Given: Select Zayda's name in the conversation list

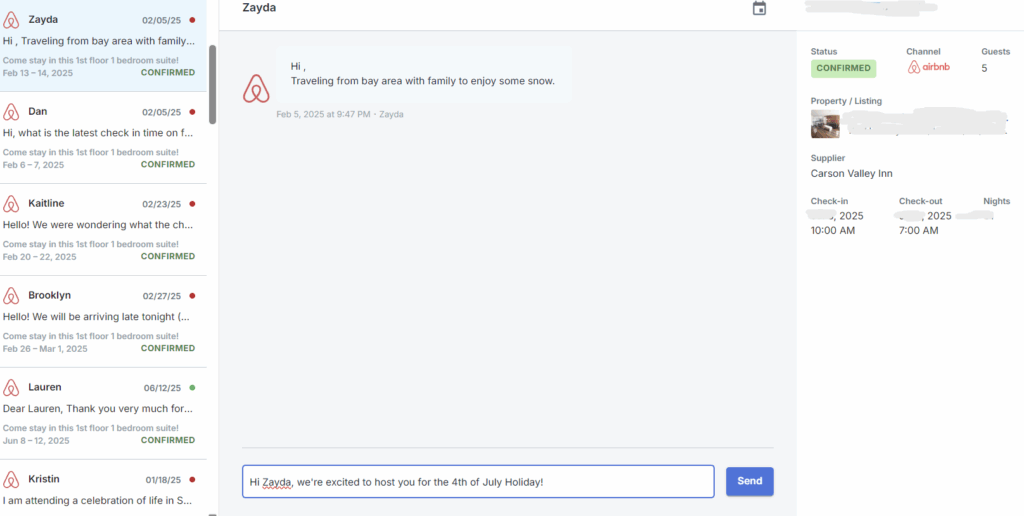Looking at the screenshot, I should click(43, 20).
